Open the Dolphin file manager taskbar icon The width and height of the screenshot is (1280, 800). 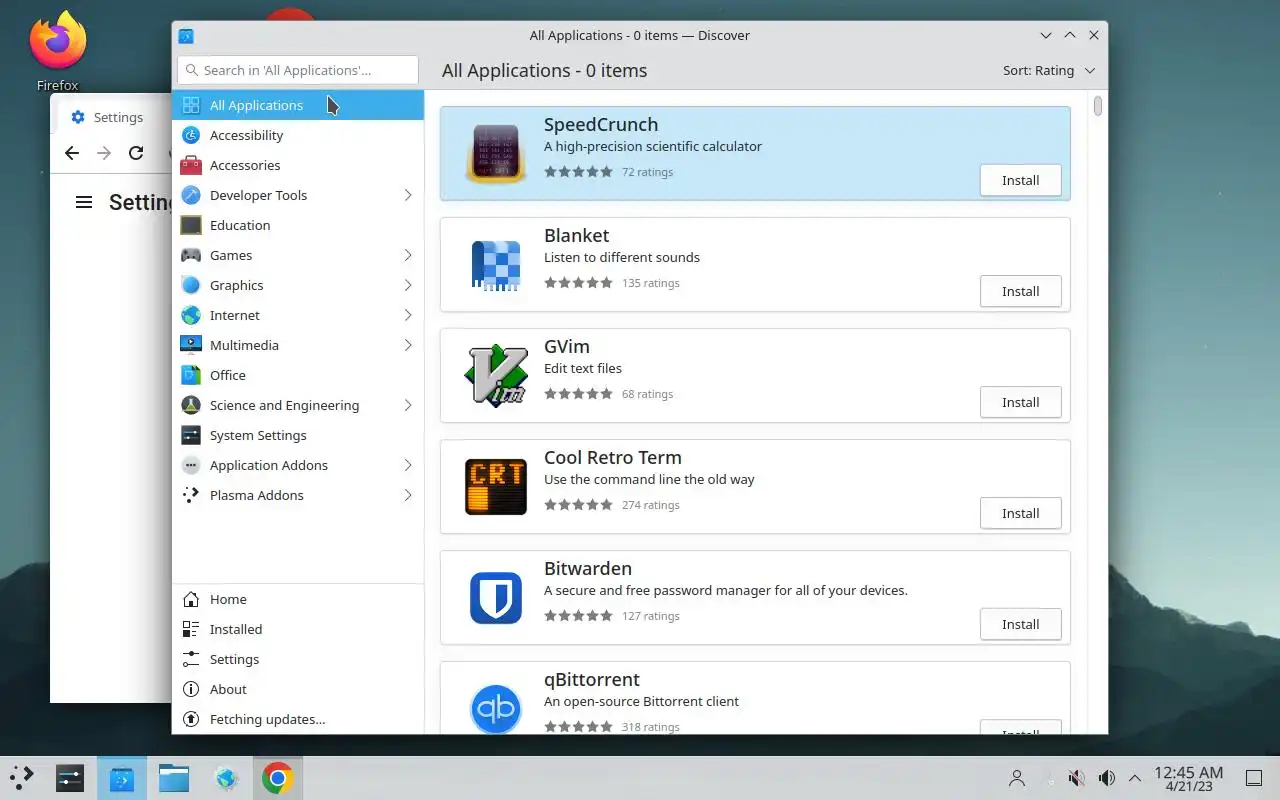click(x=174, y=778)
